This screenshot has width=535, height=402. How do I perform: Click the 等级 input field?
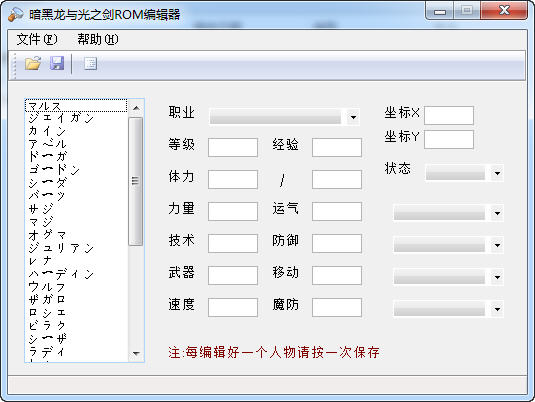coord(233,147)
